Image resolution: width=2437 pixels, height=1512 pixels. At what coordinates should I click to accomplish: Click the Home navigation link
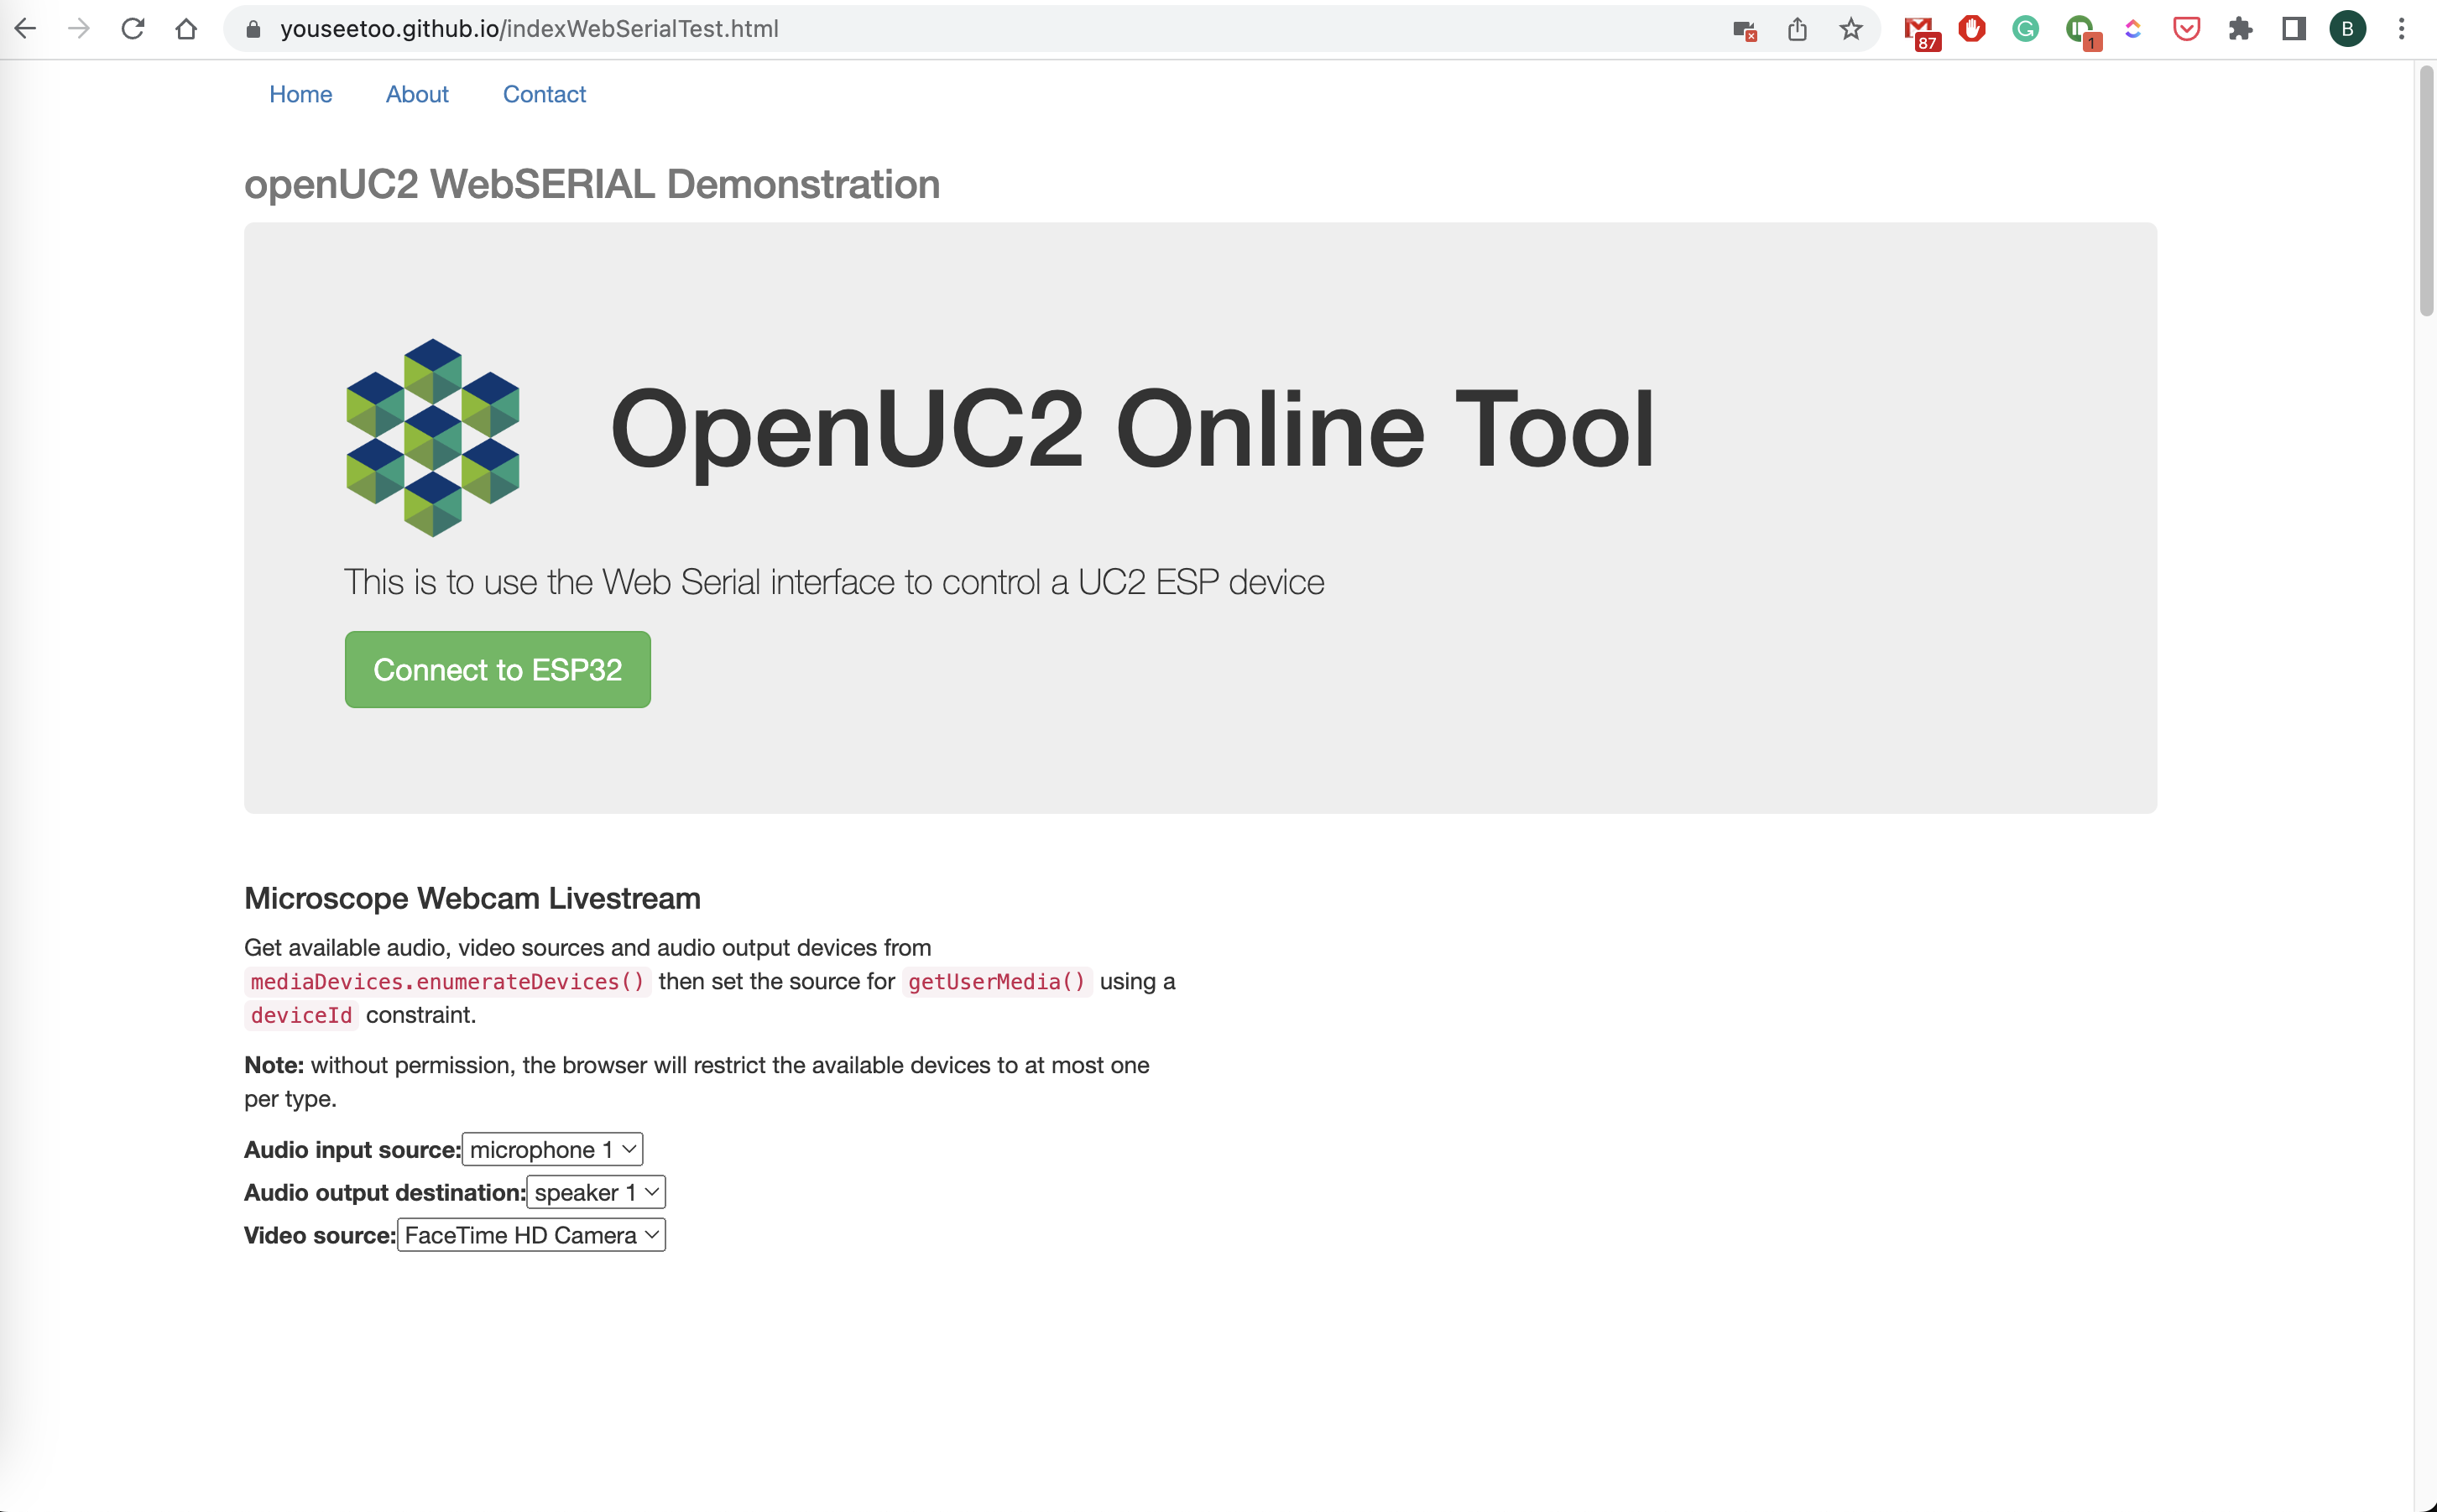pos(300,94)
